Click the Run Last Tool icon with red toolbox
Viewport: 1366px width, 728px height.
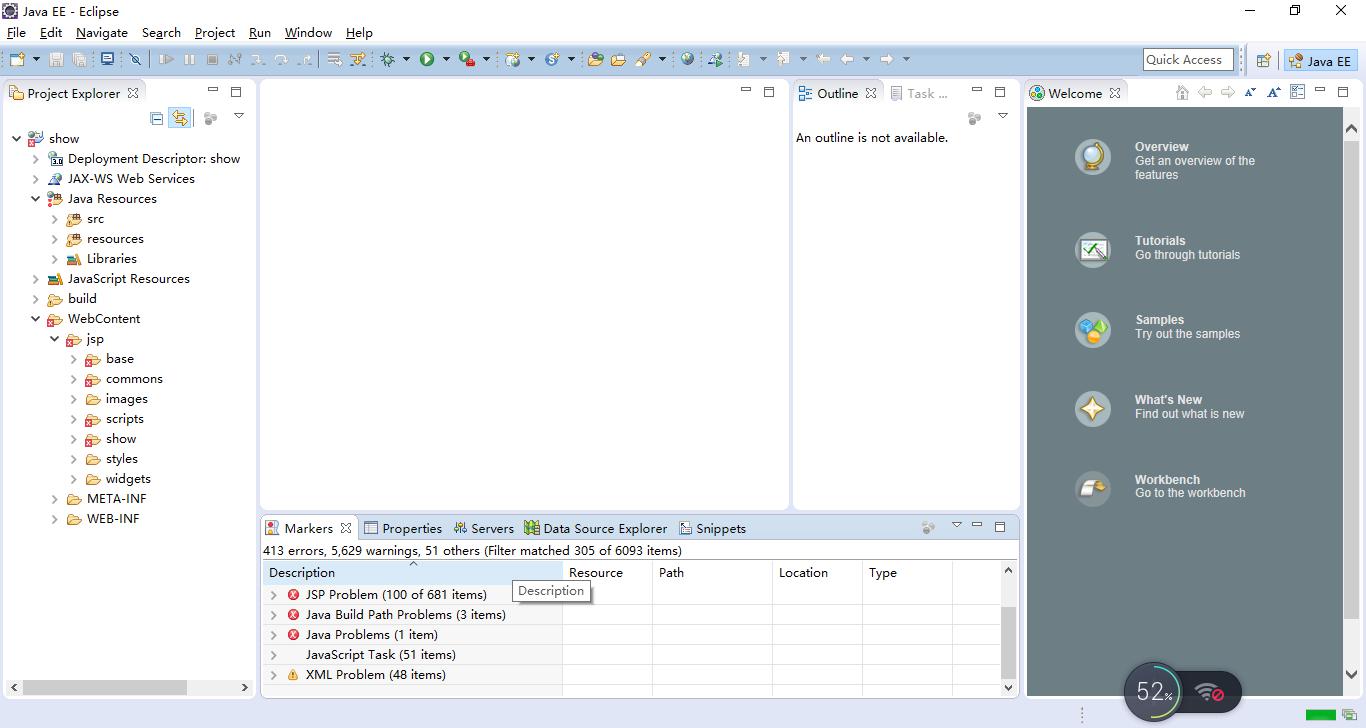466,59
